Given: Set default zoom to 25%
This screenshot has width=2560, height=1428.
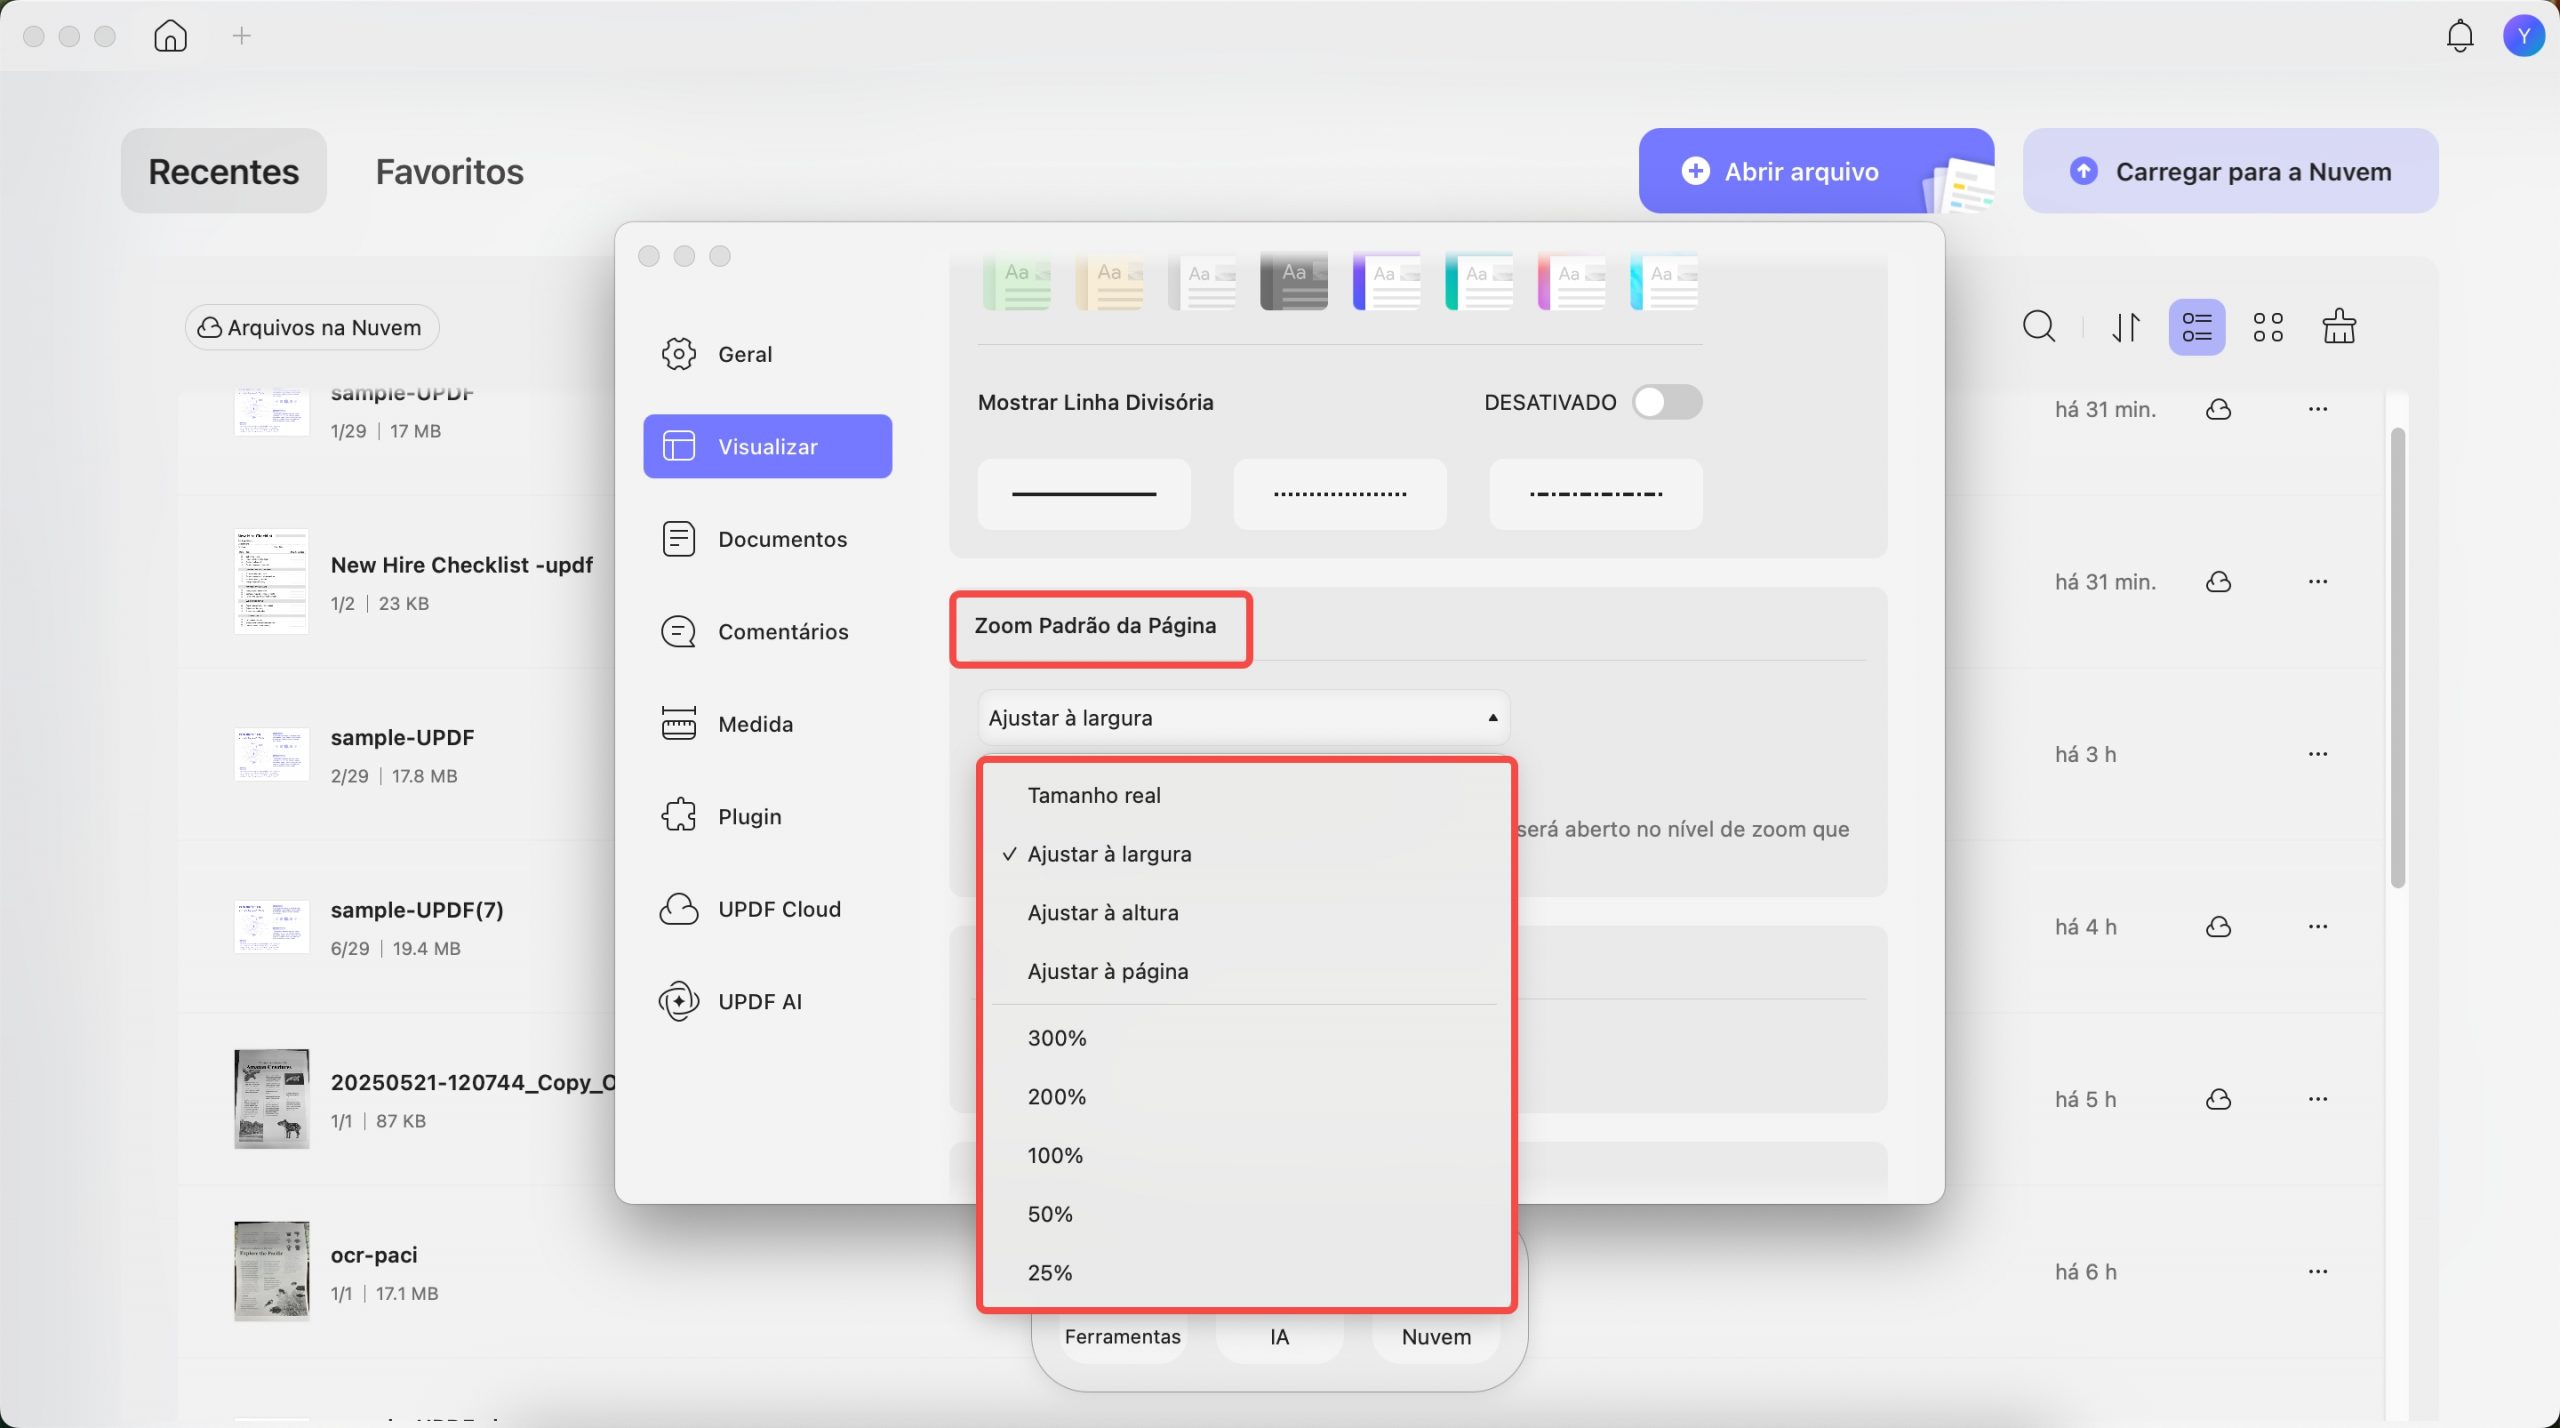Looking at the screenshot, I should click(x=1245, y=1273).
